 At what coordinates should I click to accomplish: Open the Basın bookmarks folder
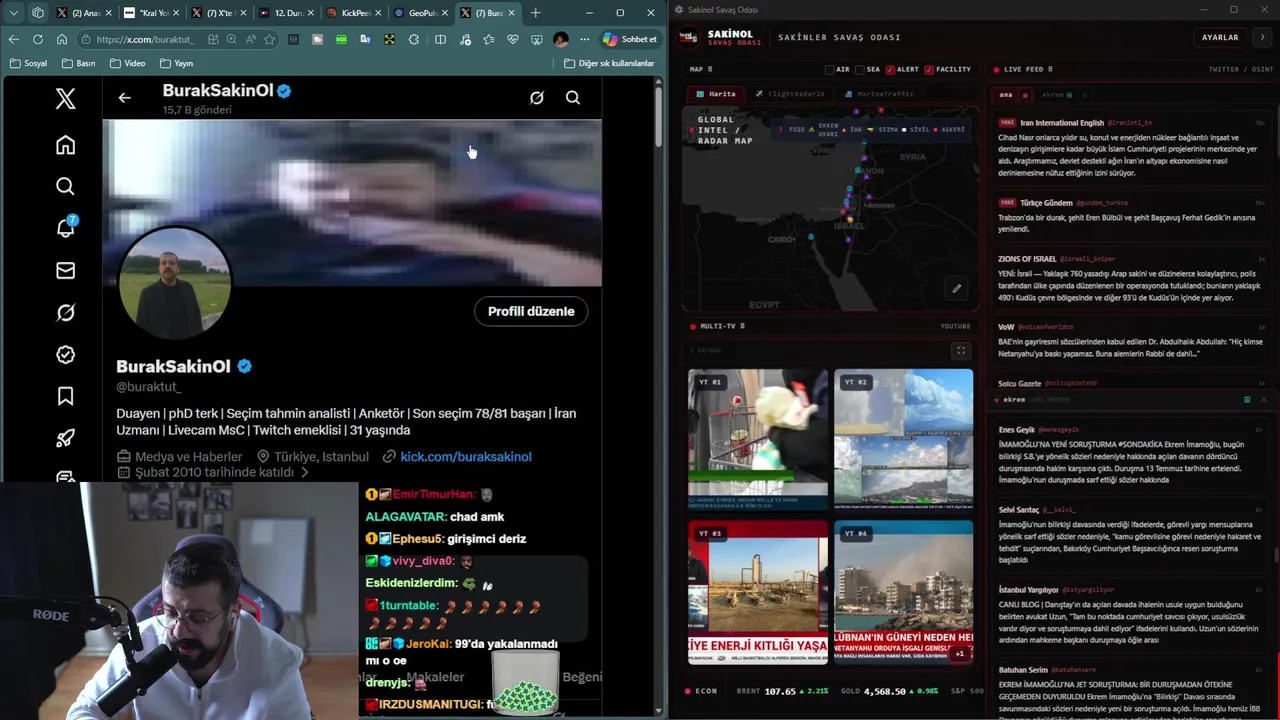point(78,63)
